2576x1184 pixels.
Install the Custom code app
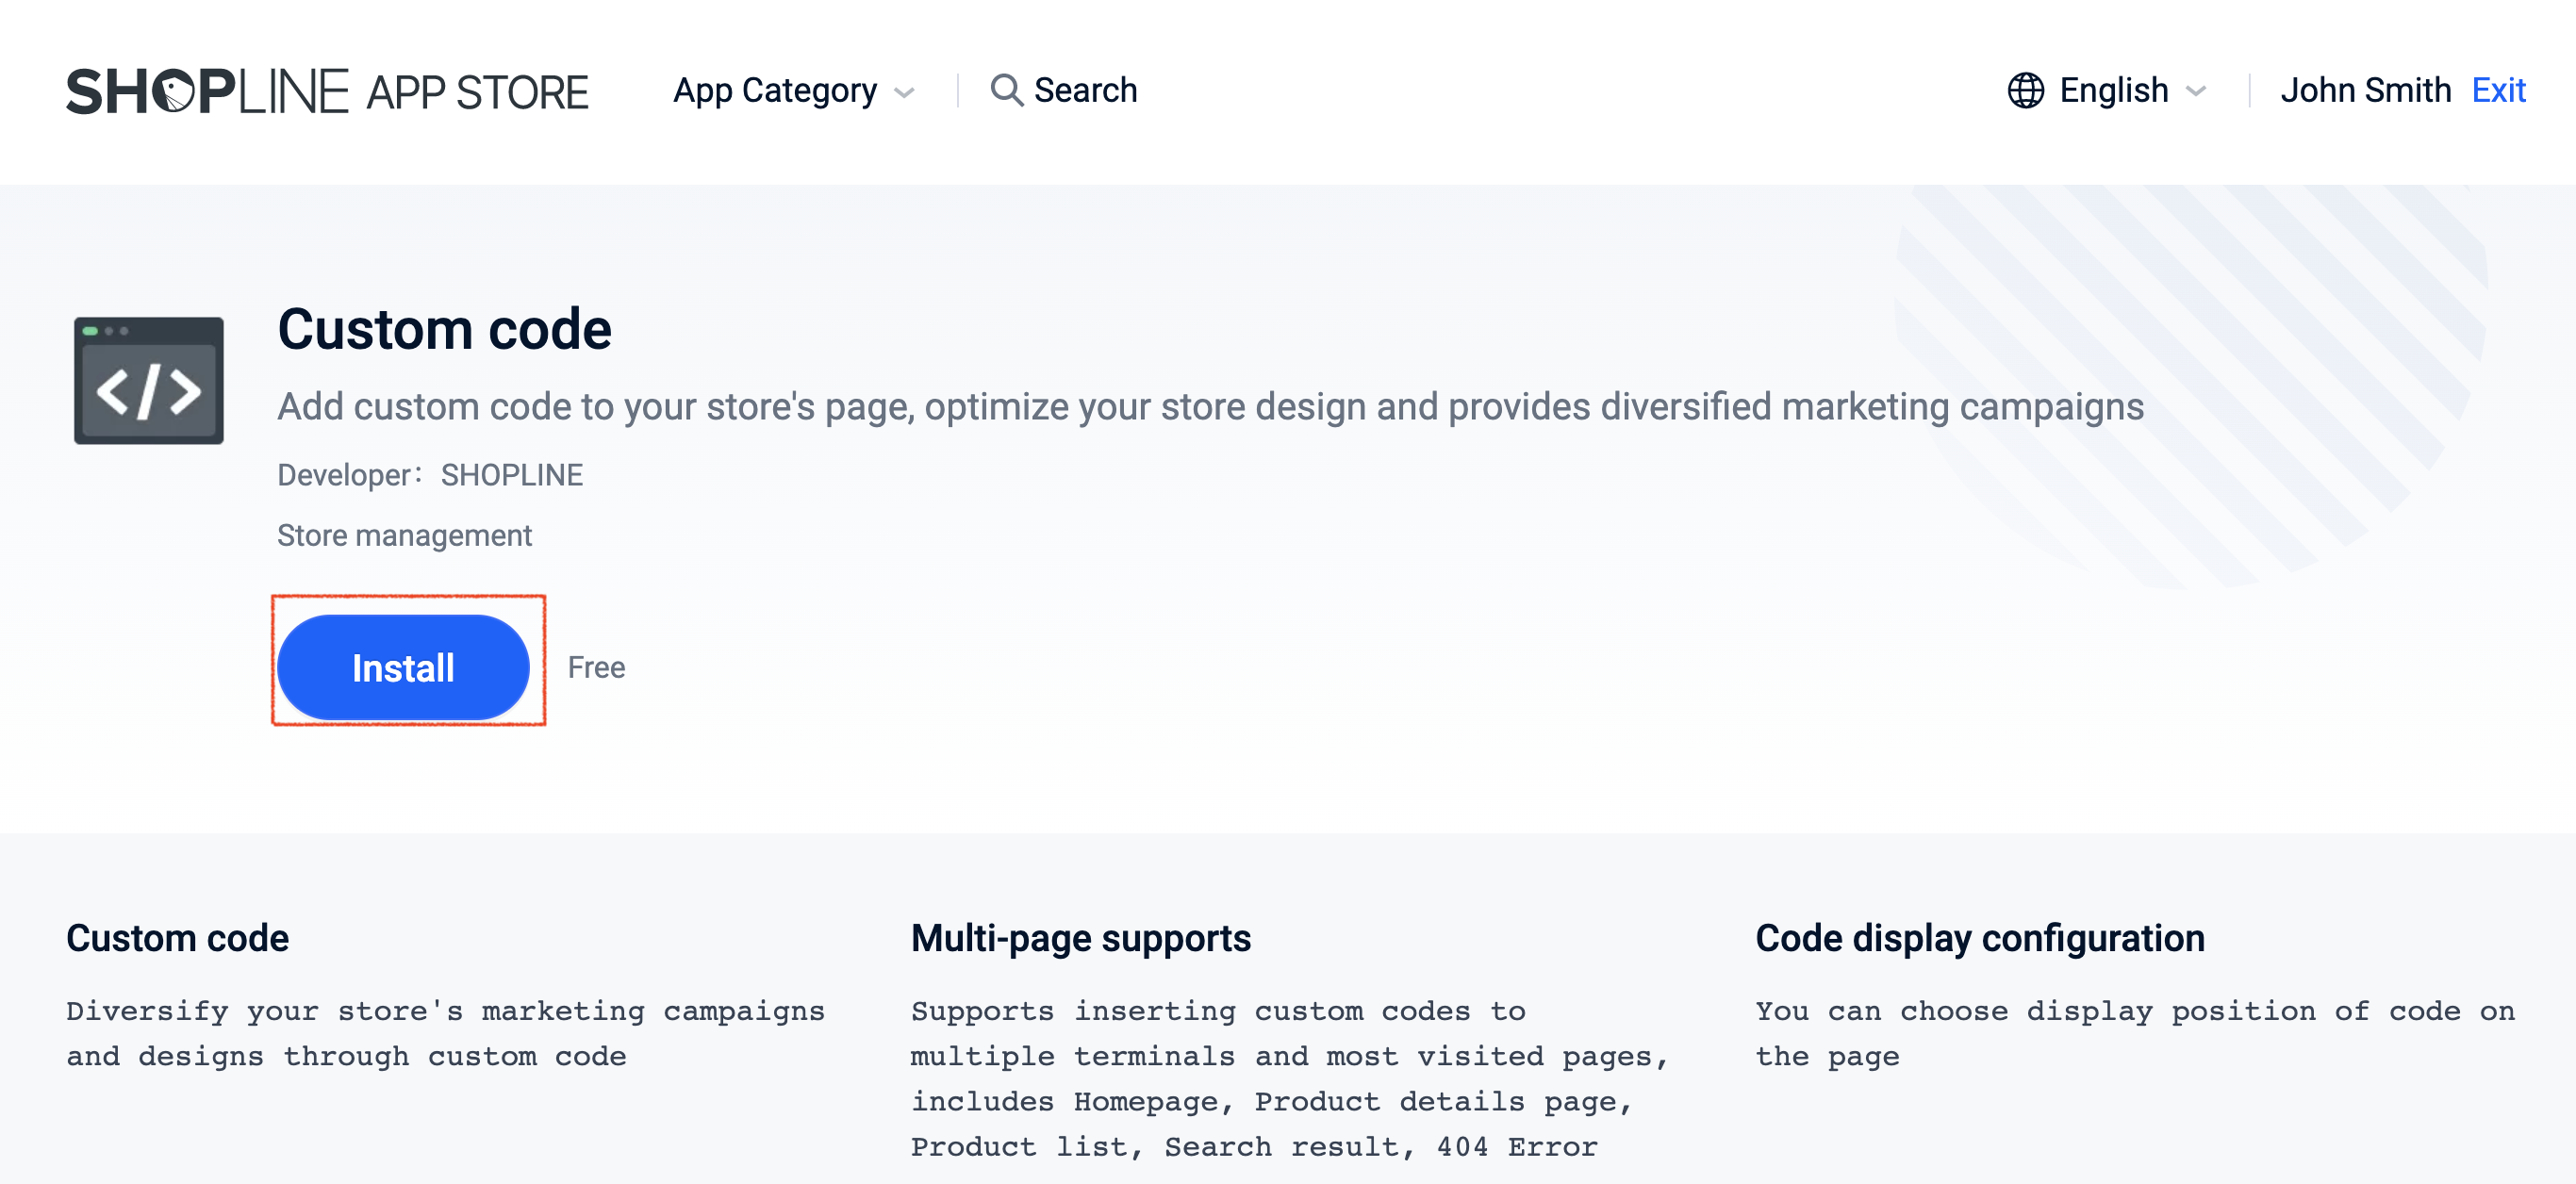coord(403,667)
